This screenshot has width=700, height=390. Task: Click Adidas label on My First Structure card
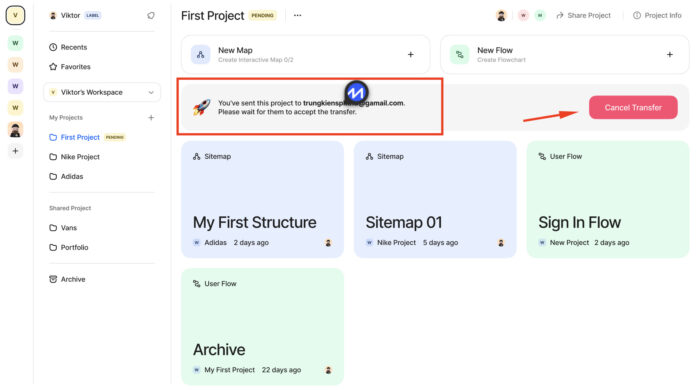(215, 243)
